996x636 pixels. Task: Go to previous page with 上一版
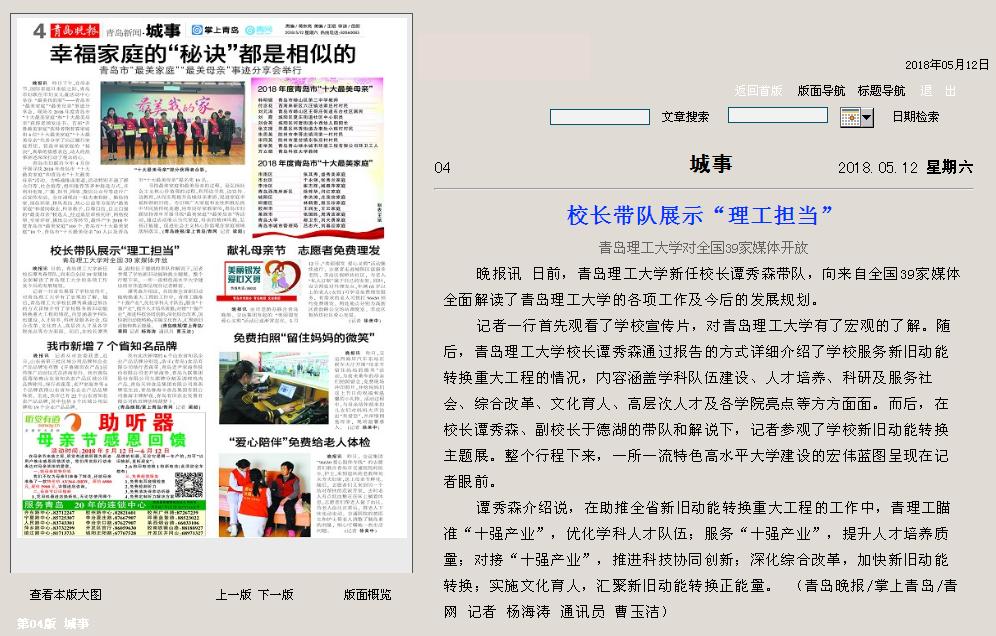point(233,594)
